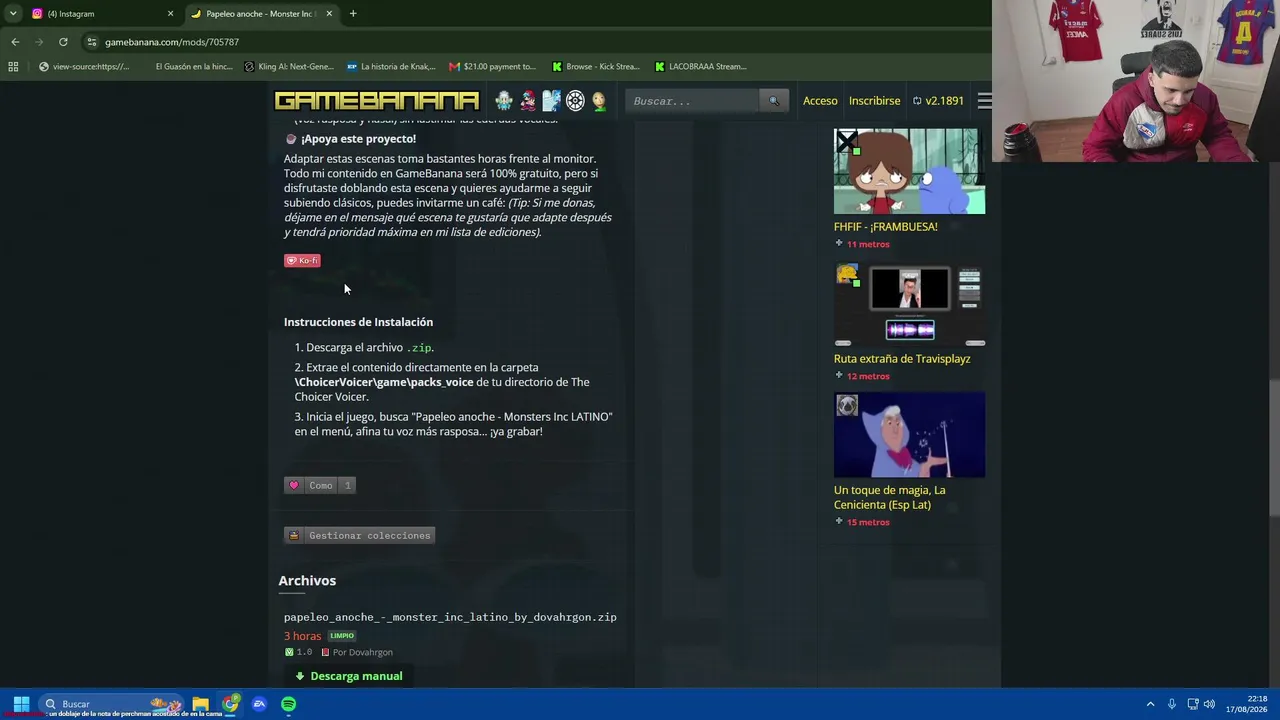Open Ruta extraña de Travisplayz link
The height and width of the screenshot is (720, 1280).
(902, 359)
